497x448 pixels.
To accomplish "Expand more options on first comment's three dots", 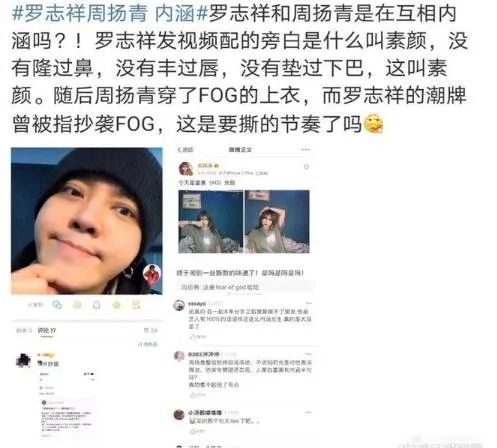I will [x=309, y=303].
